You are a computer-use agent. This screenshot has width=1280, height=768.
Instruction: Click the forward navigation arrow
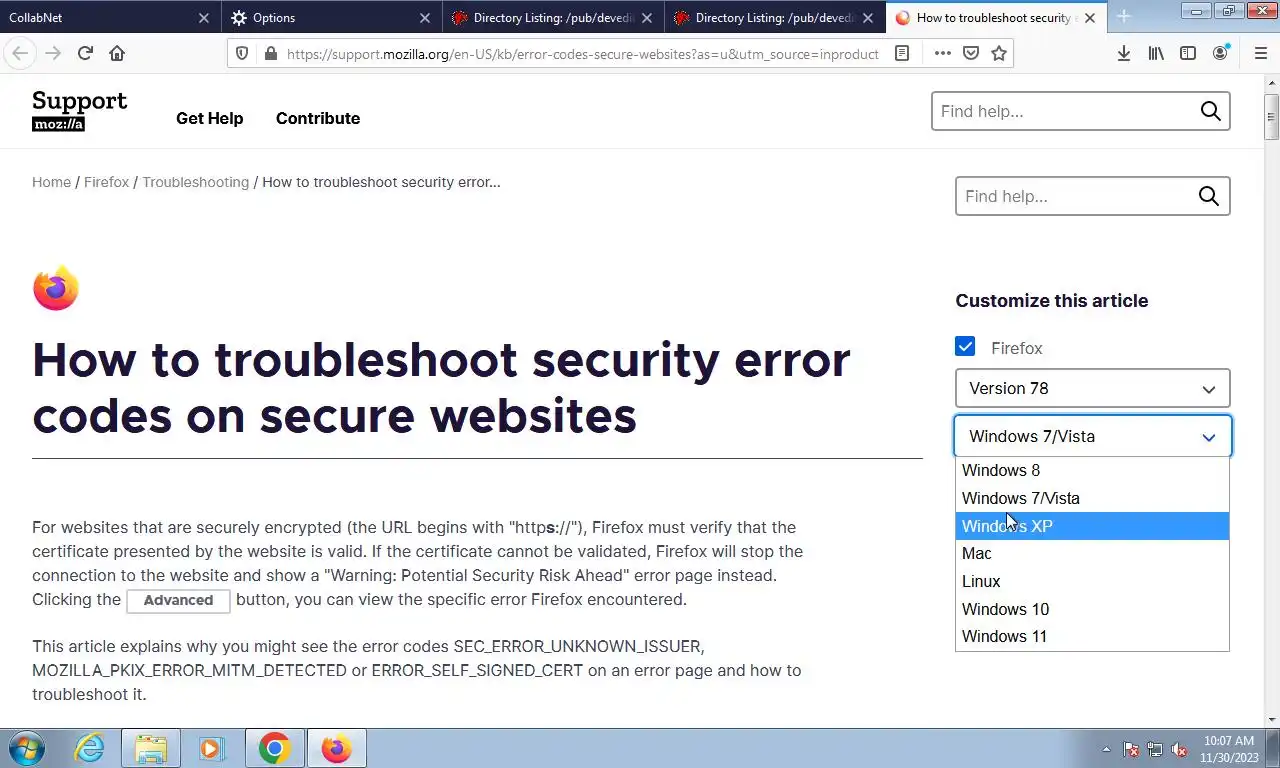coord(53,53)
